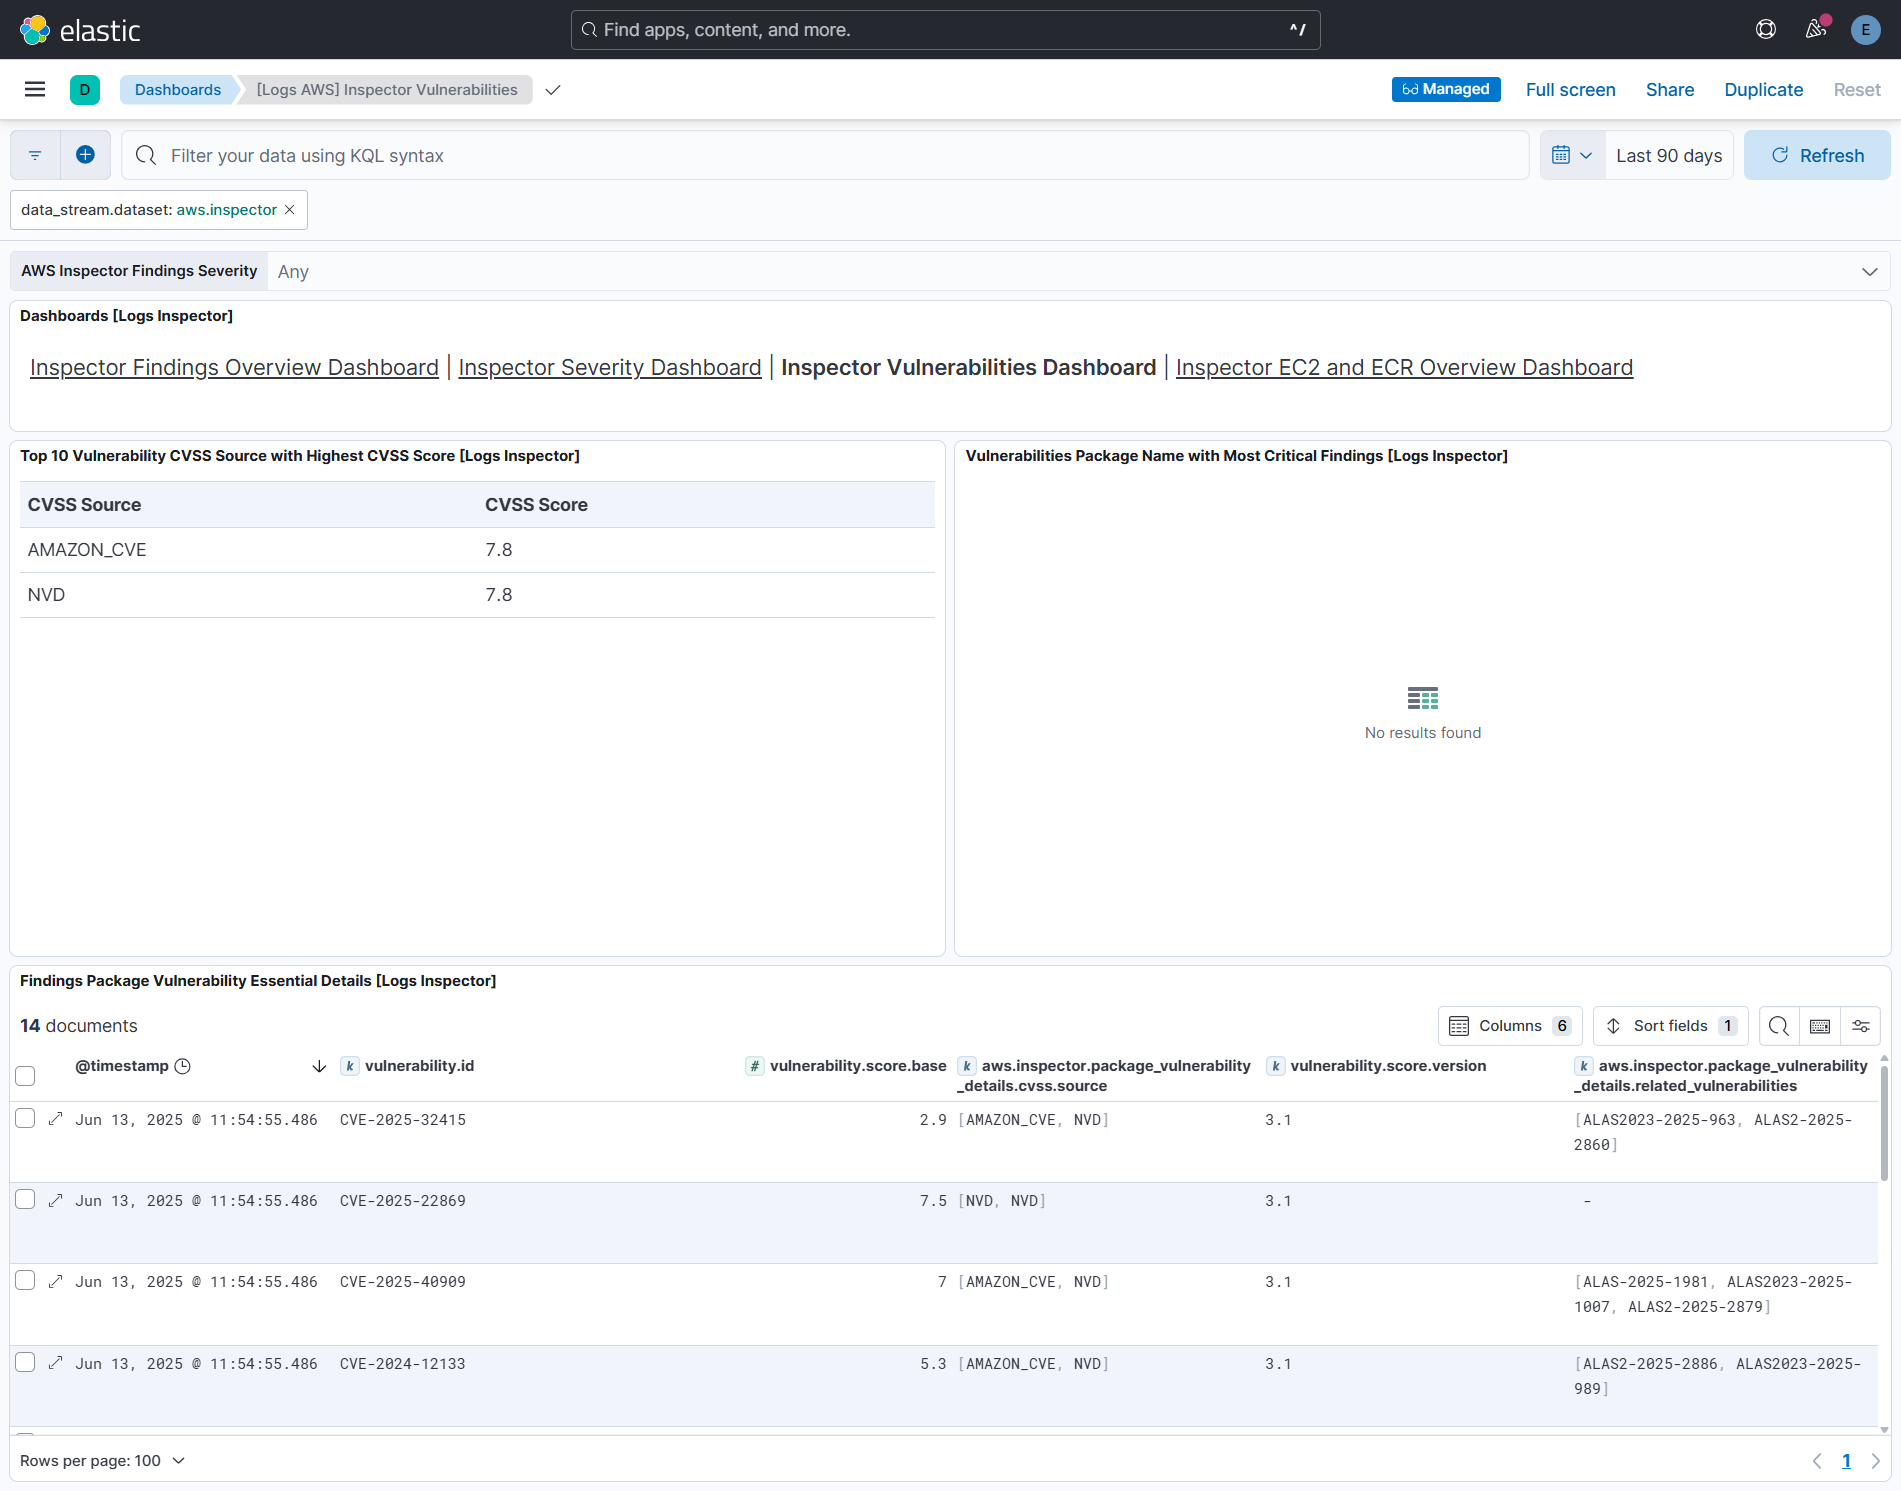Remove the aws.inspector dataset filter pill
The height and width of the screenshot is (1491, 1901).
point(289,210)
